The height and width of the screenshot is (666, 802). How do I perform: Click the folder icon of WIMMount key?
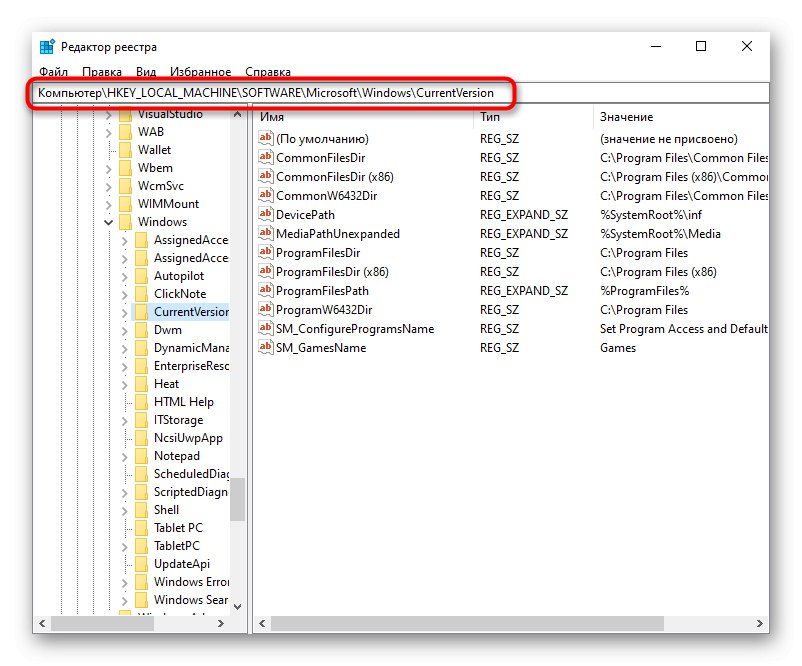(x=125, y=204)
